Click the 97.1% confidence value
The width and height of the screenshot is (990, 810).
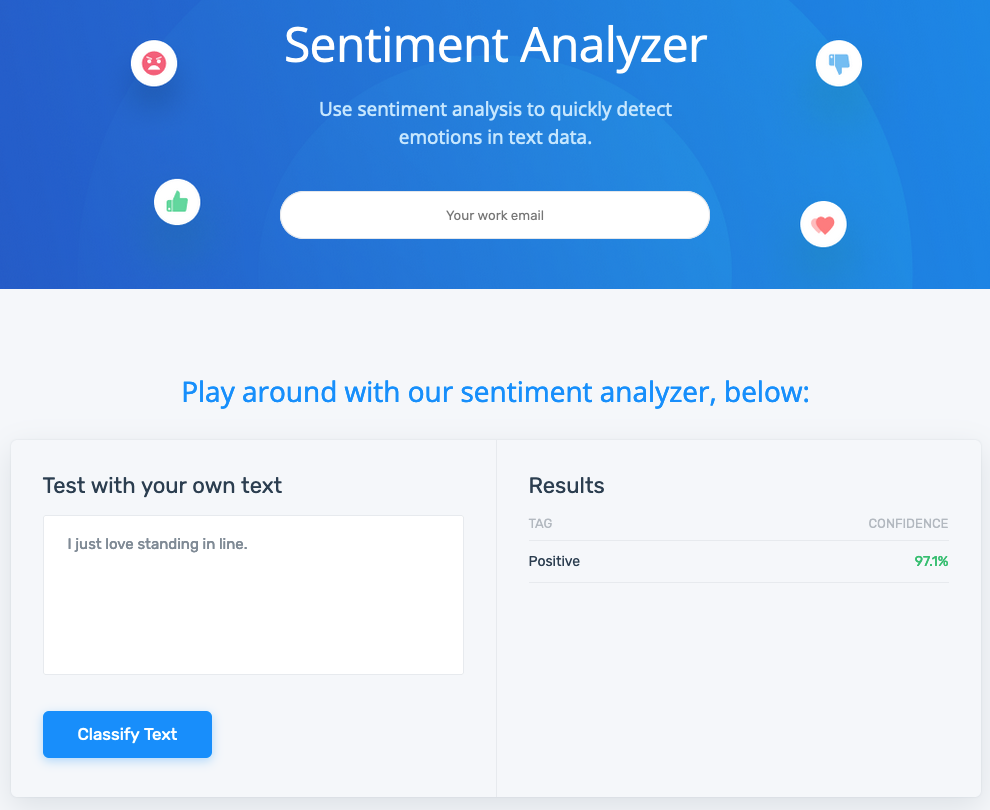930,562
